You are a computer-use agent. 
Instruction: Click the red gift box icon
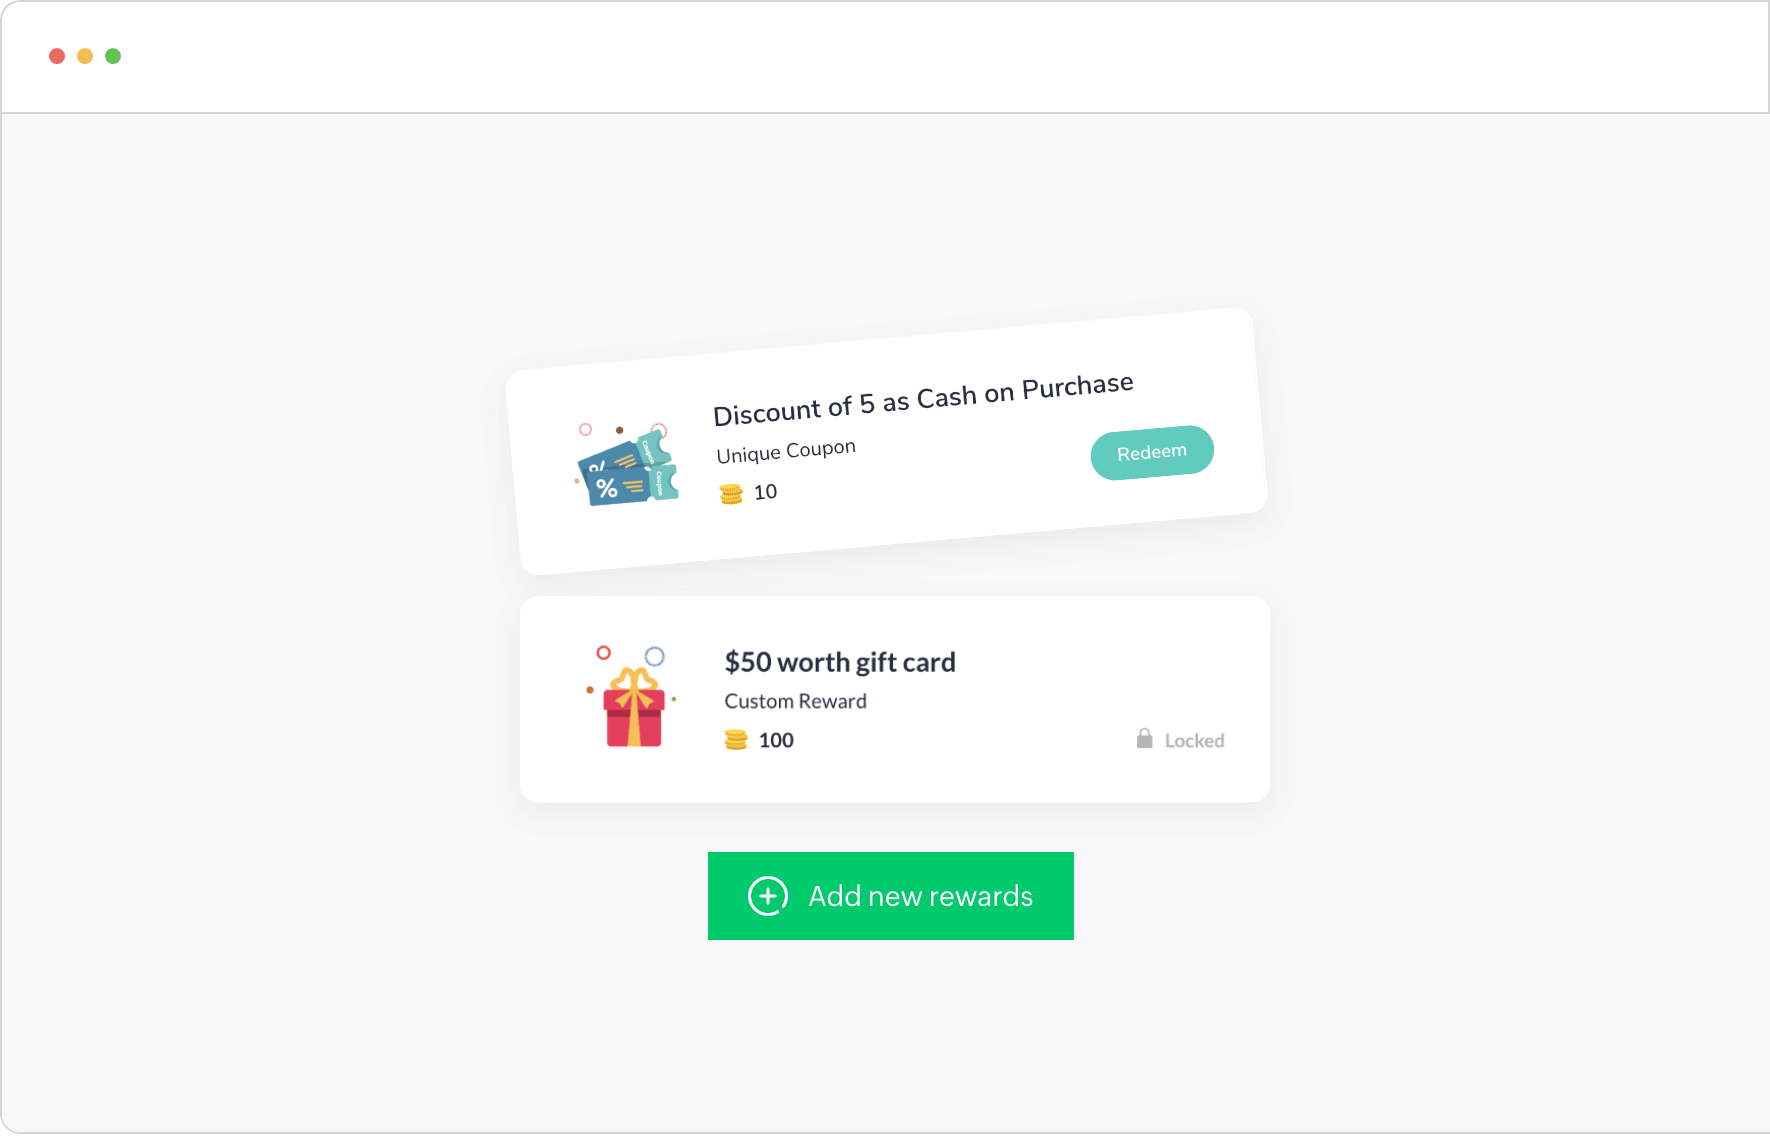pos(632,696)
